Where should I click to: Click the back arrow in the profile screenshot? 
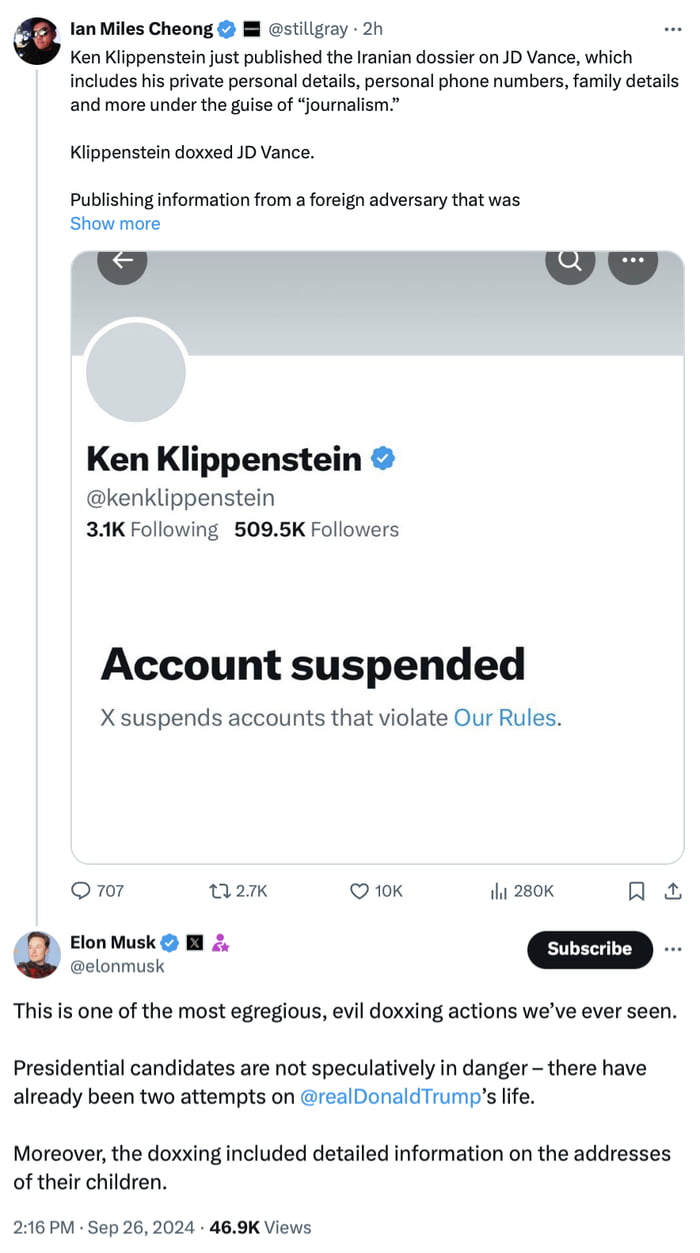pyautogui.click(x=121, y=261)
